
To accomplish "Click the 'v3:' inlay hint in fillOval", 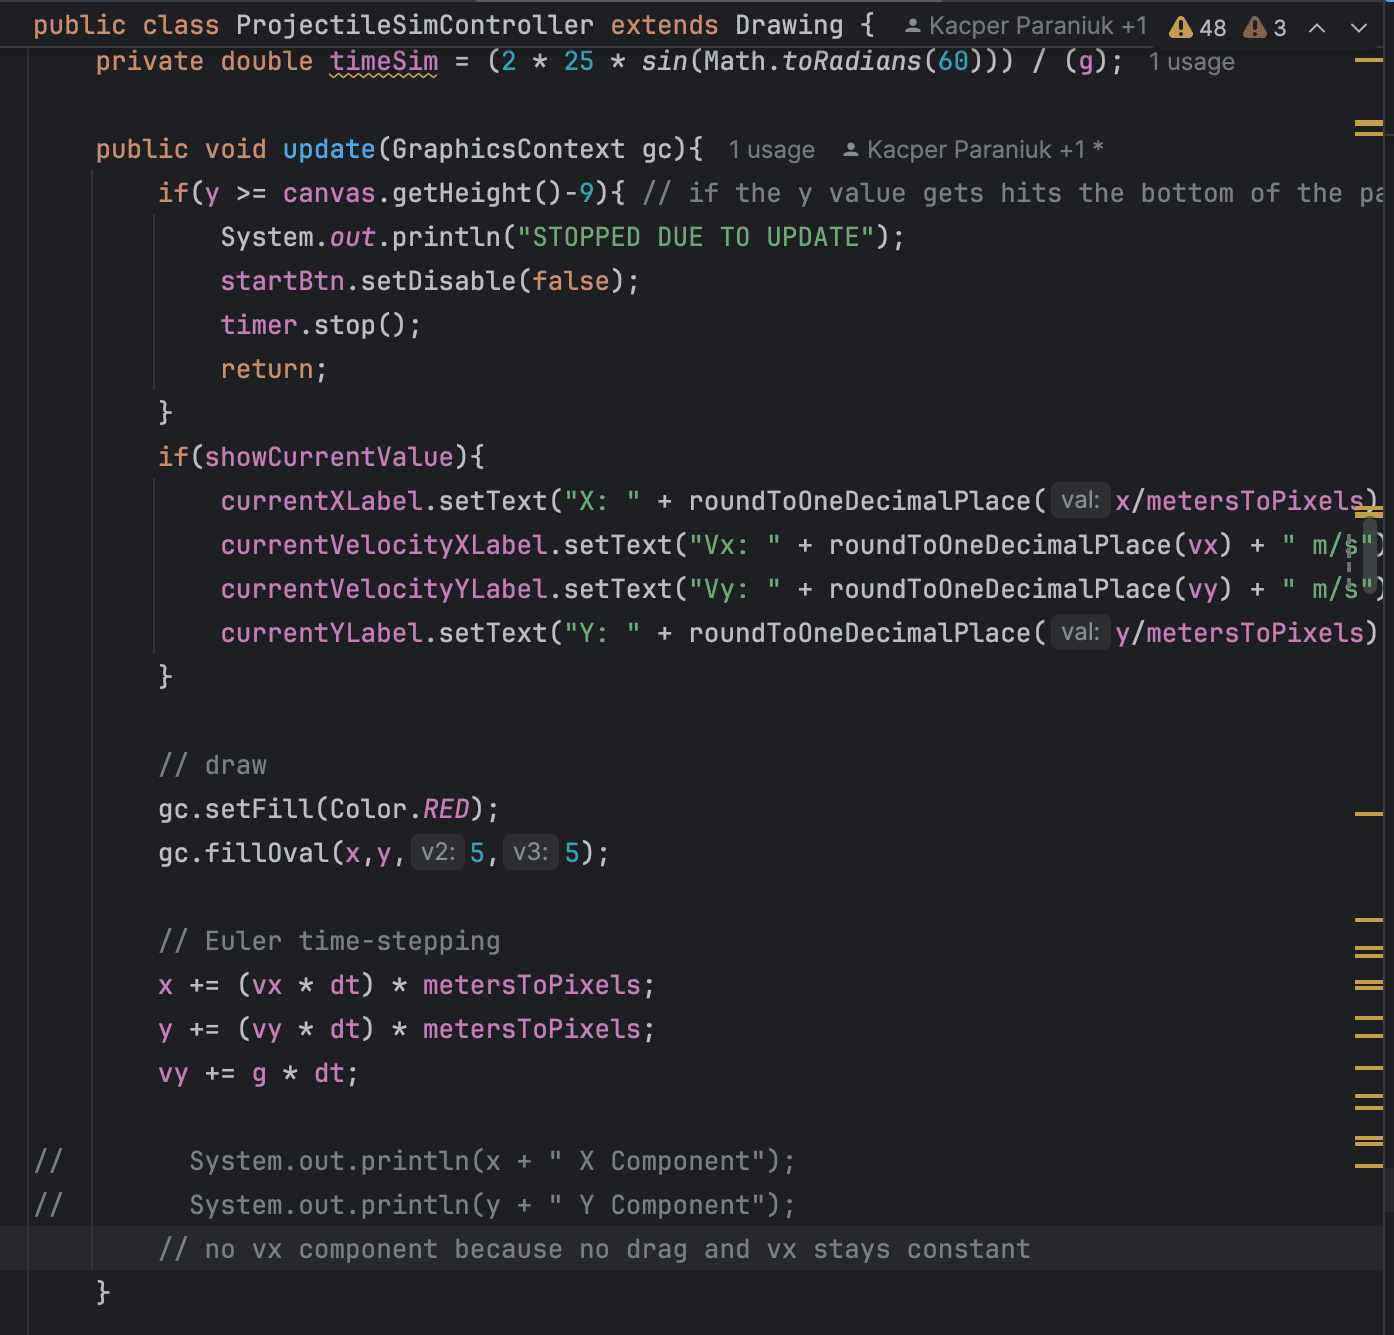I will coord(530,852).
